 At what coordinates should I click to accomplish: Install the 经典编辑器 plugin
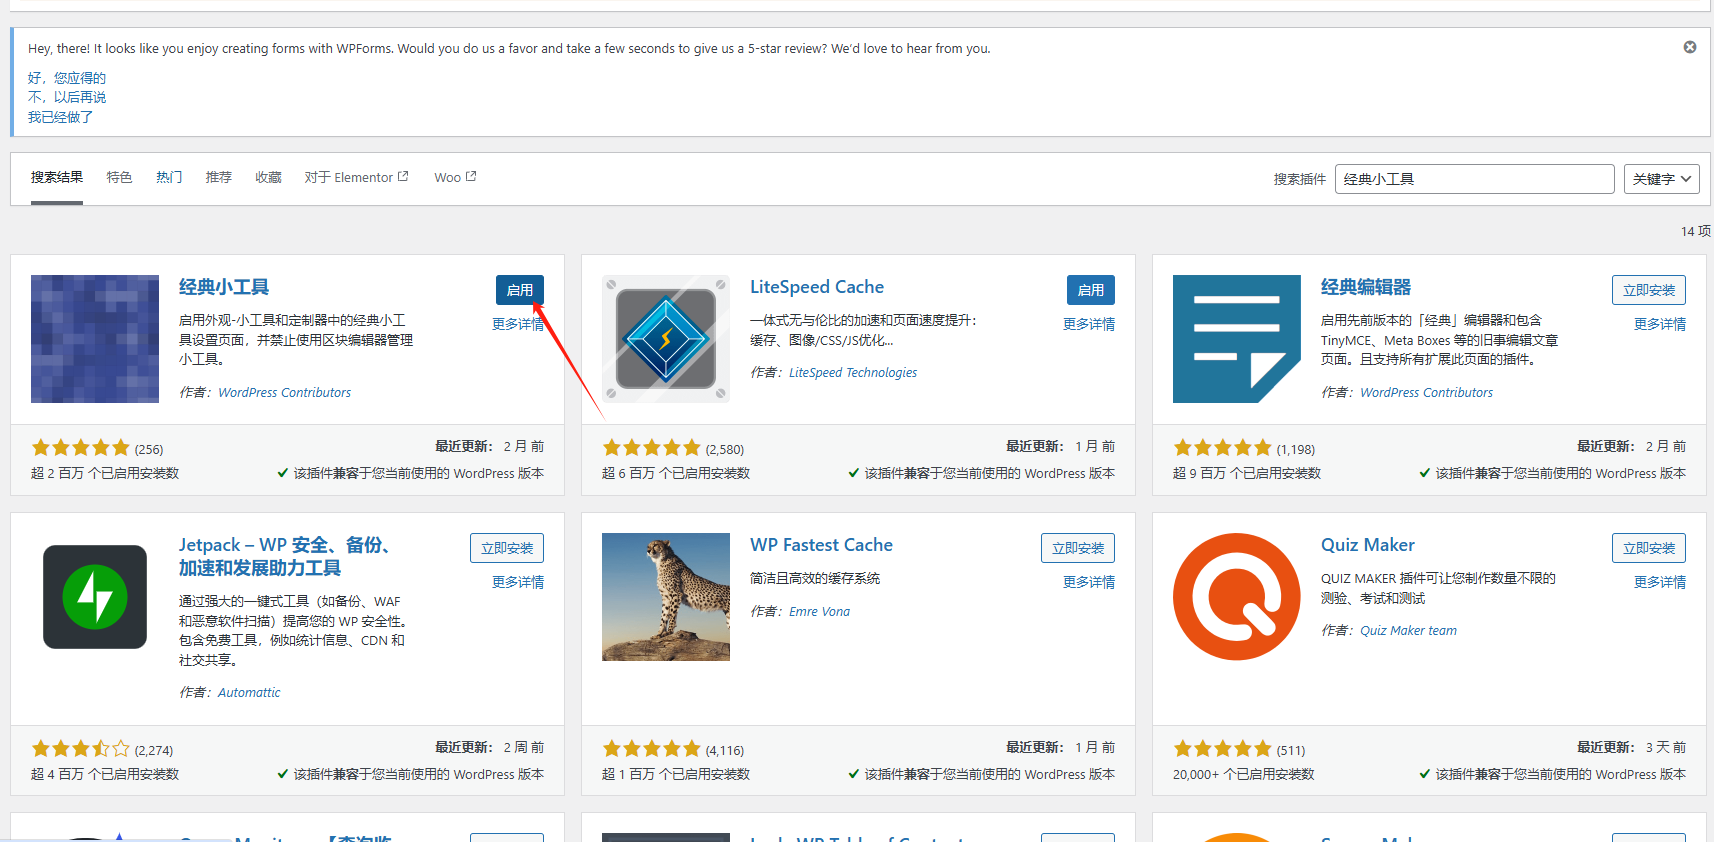[1648, 290]
